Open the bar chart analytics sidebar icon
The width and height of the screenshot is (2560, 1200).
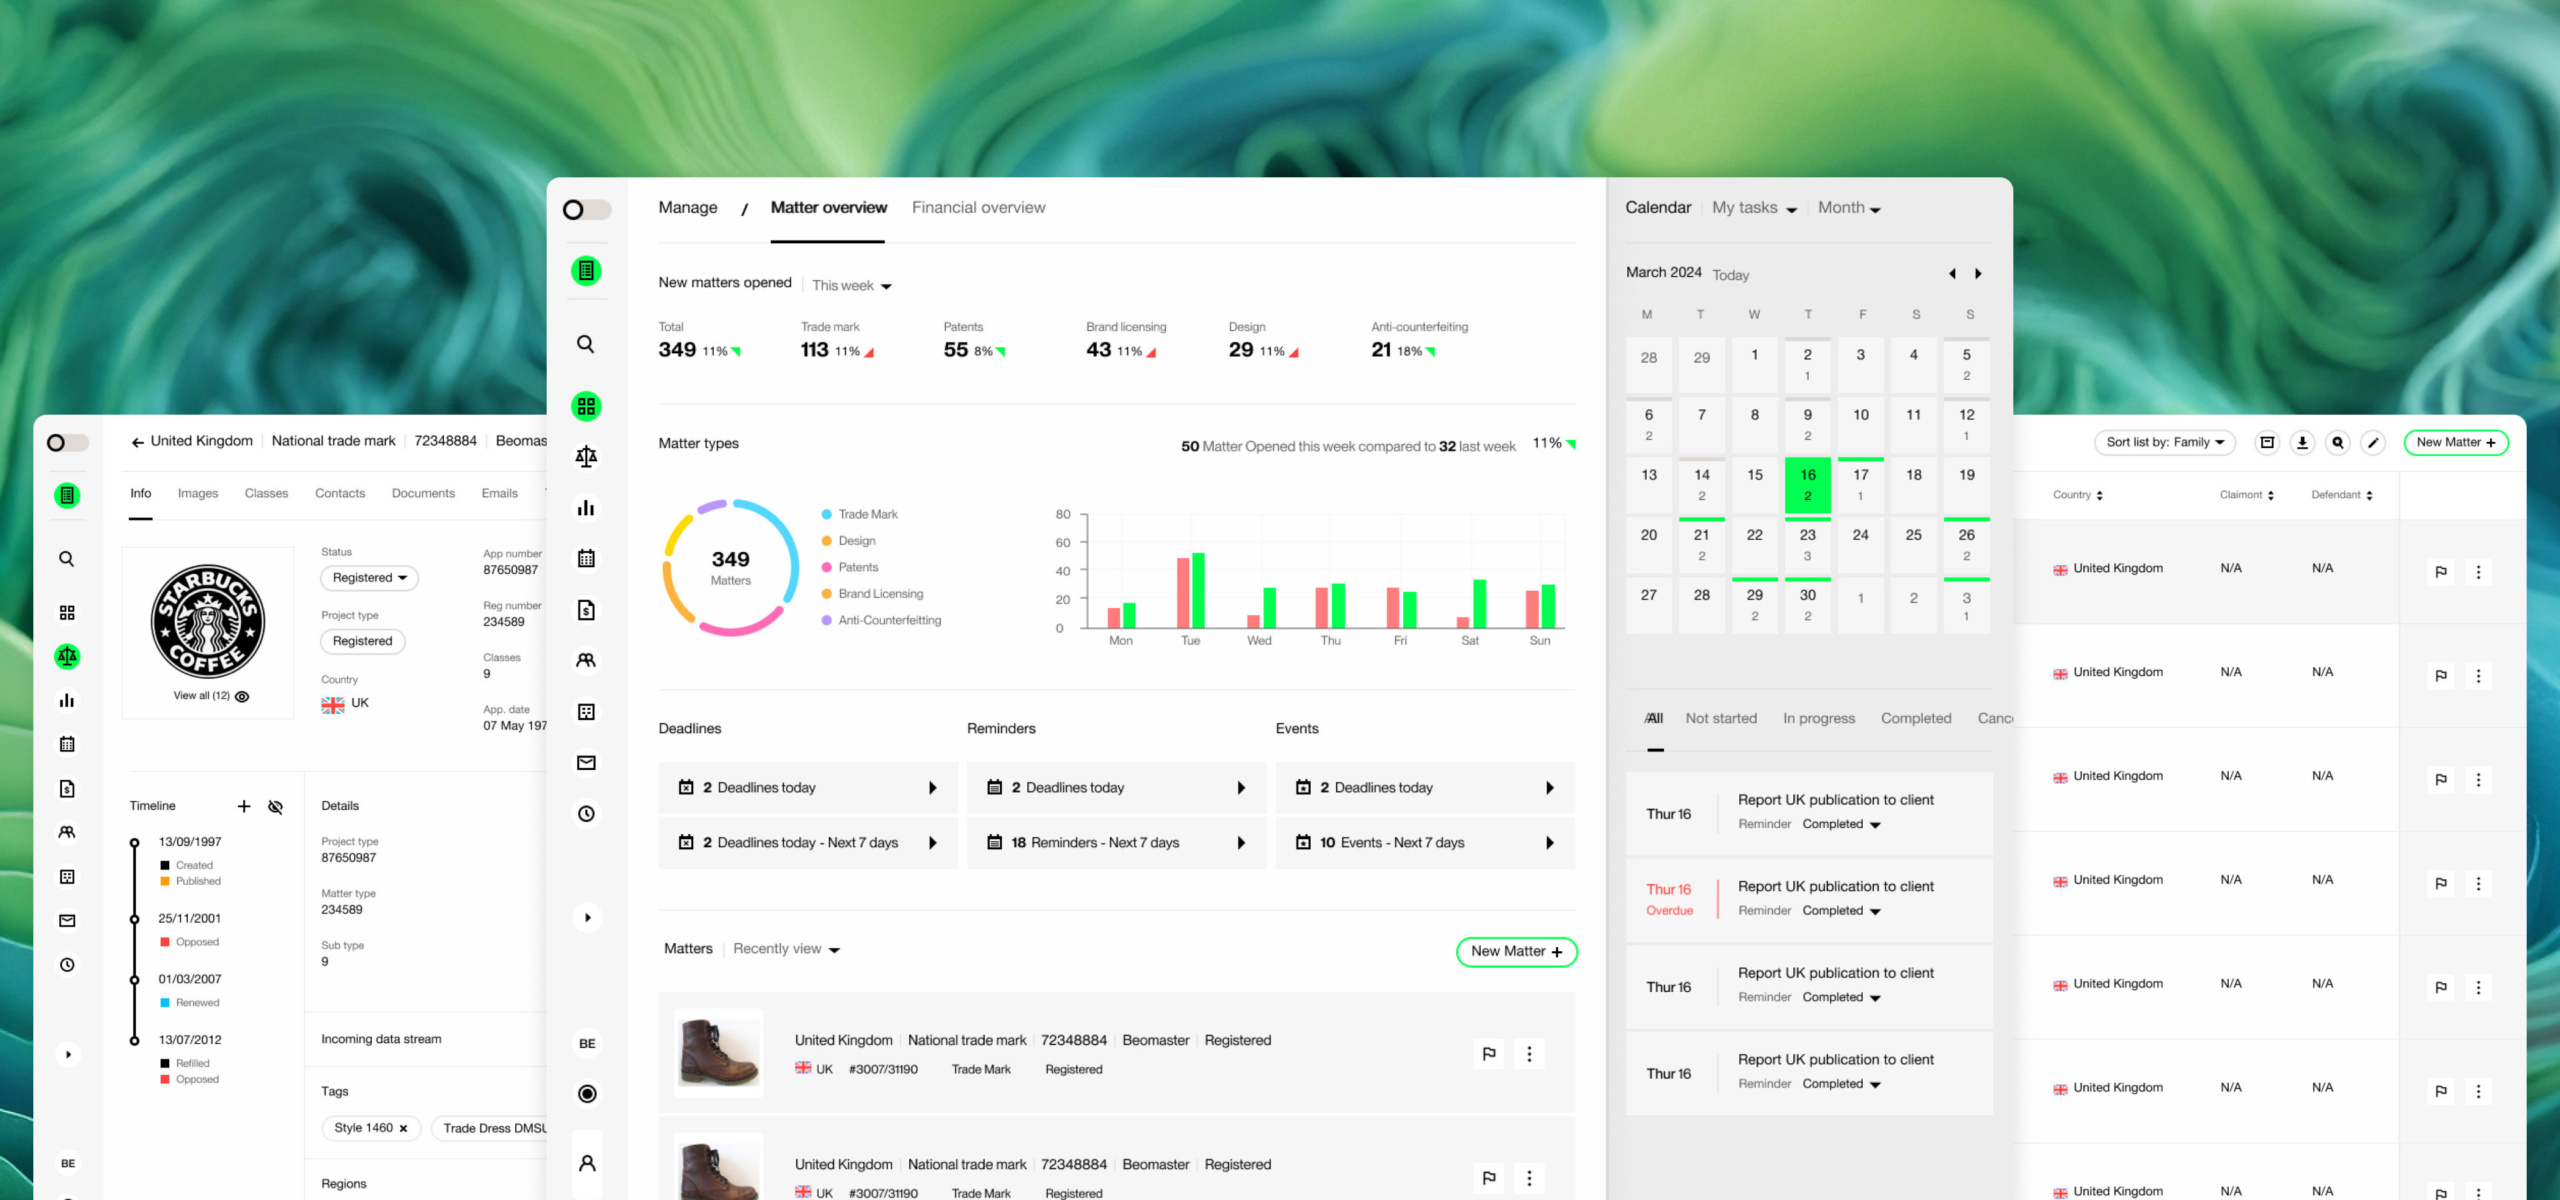click(x=586, y=508)
